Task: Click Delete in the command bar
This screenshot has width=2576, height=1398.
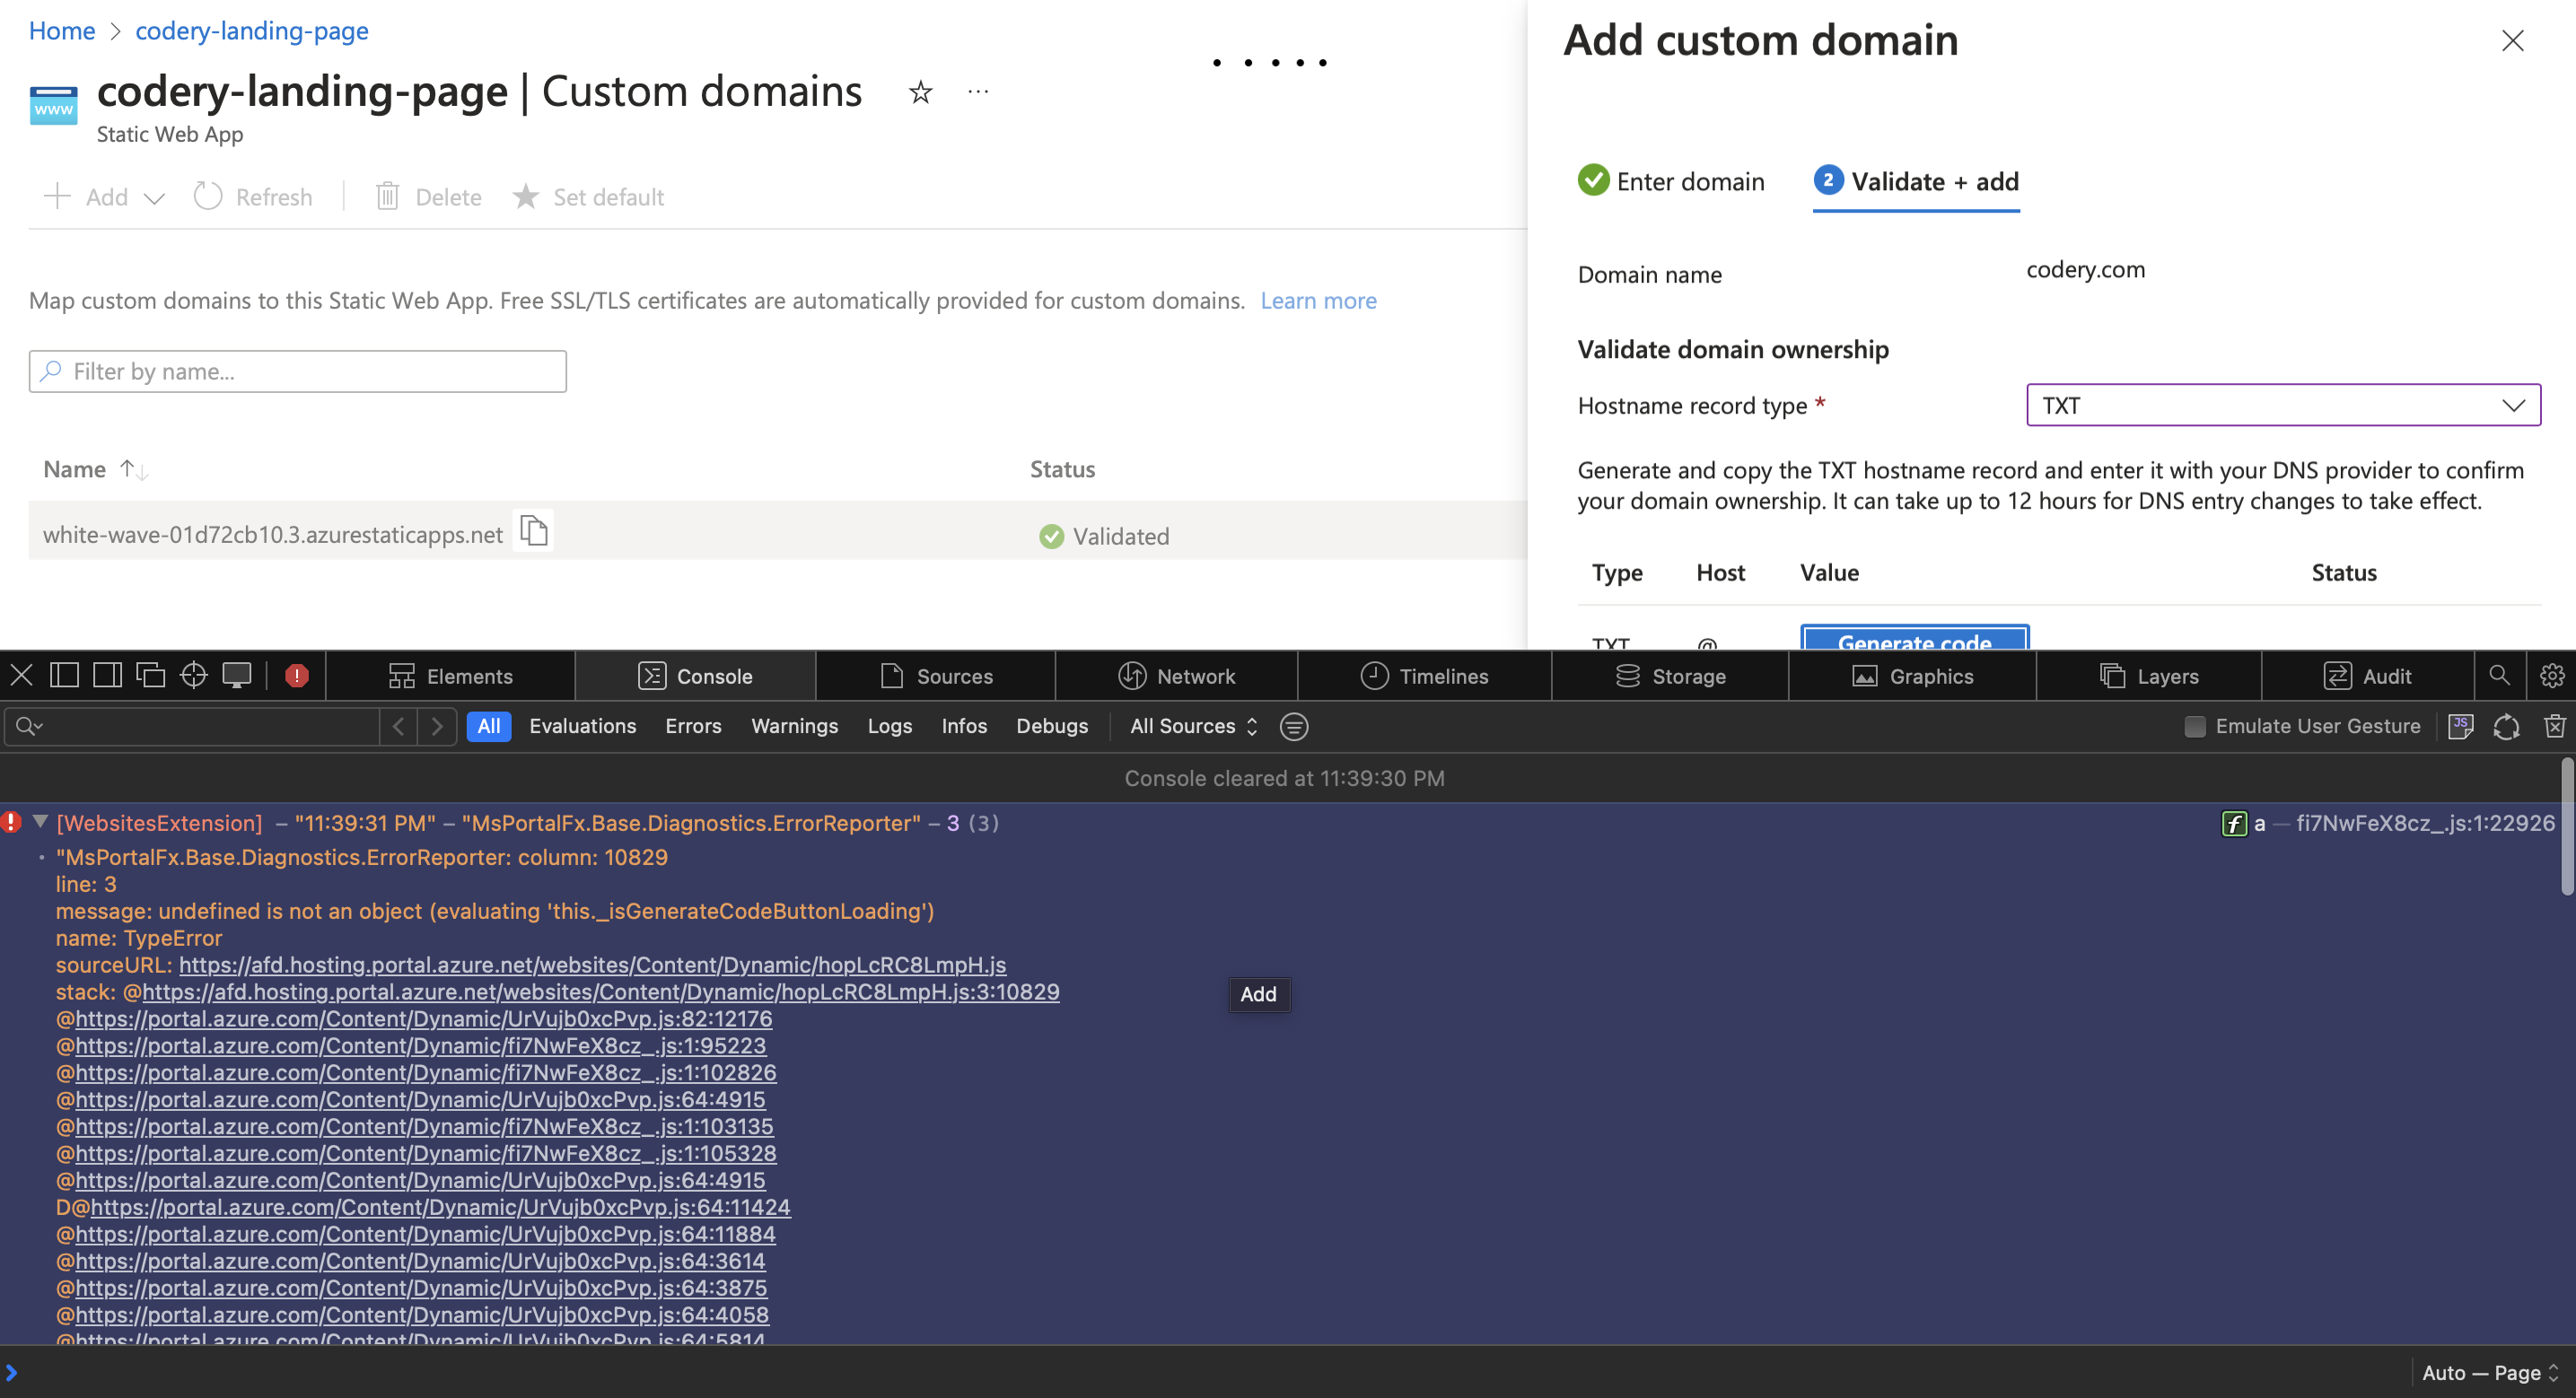Action: coord(429,197)
